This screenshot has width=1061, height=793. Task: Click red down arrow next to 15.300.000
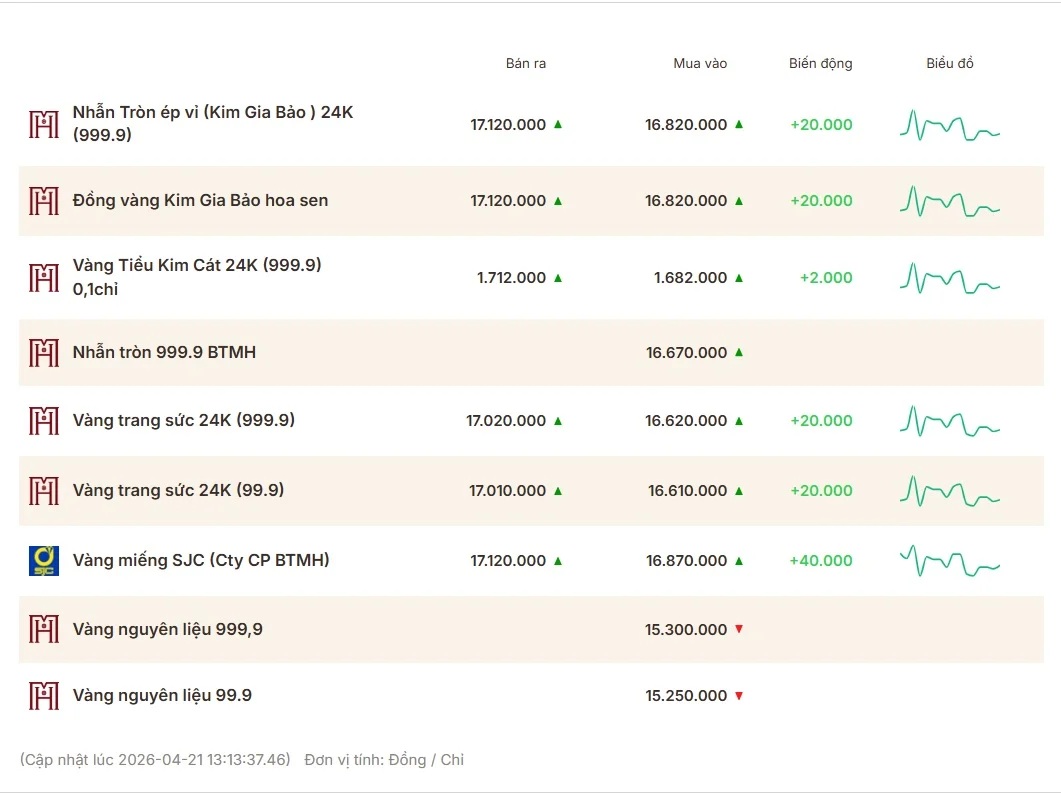click(x=739, y=629)
